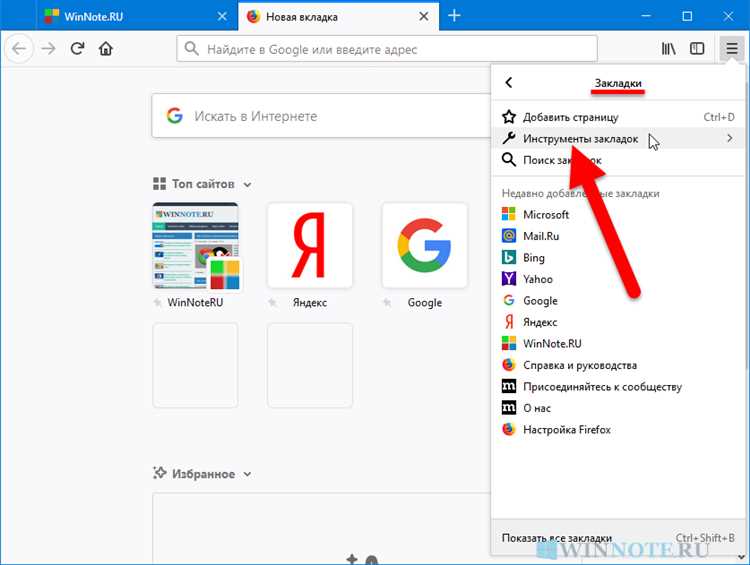Click the Mozilla icon beside Присоединяйтесь к сообществу
The width and height of the screenshot is (750, 565).
pos(508,386)
